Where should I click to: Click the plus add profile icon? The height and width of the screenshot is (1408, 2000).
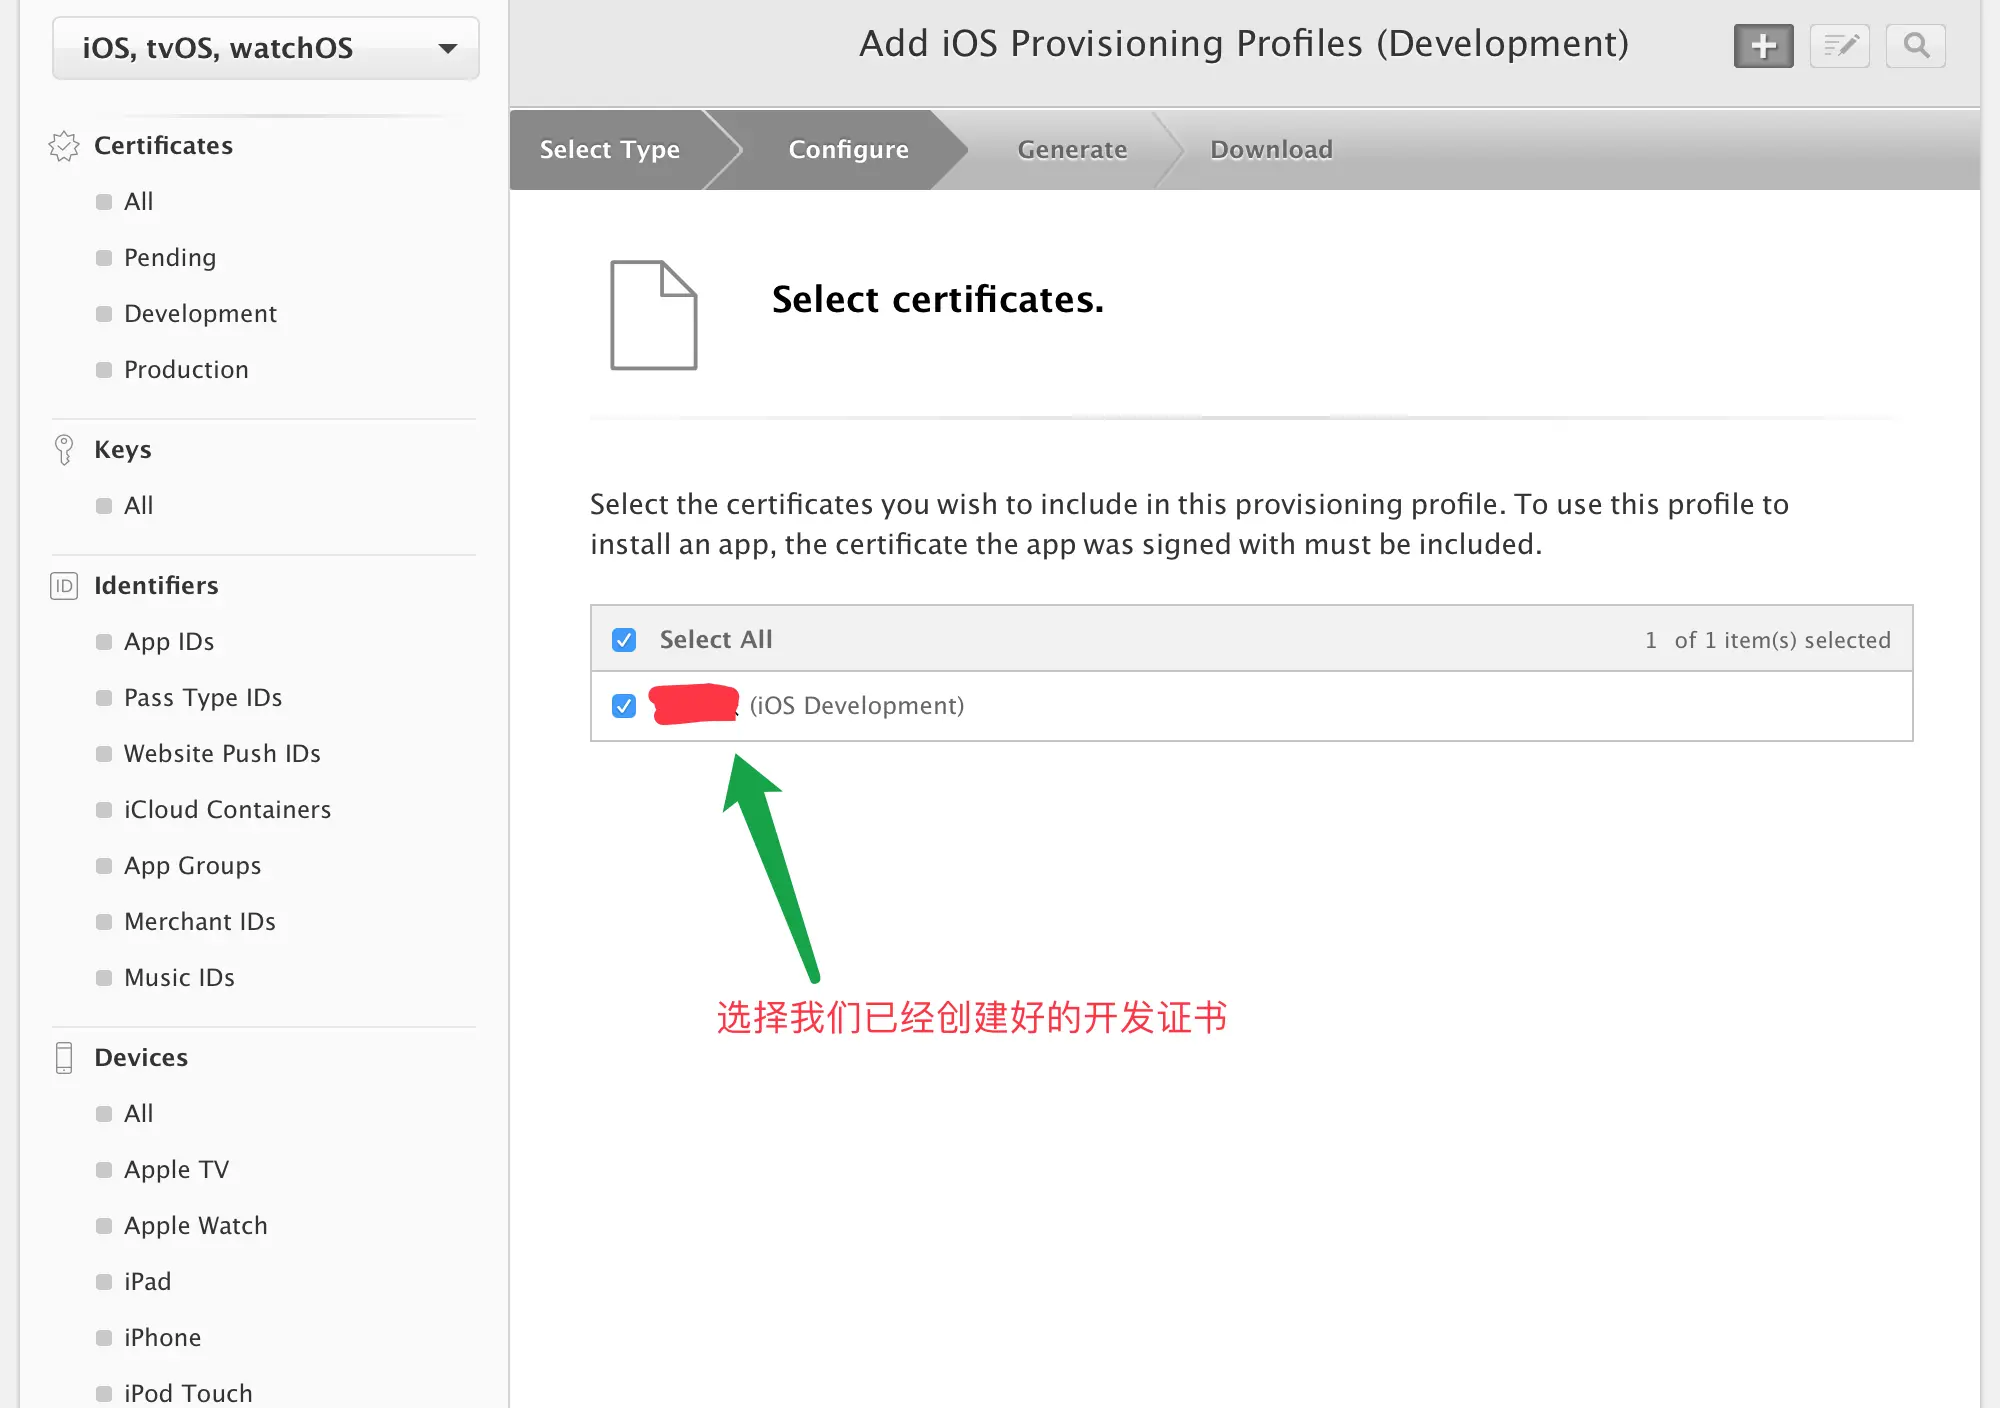(1763, 46)
